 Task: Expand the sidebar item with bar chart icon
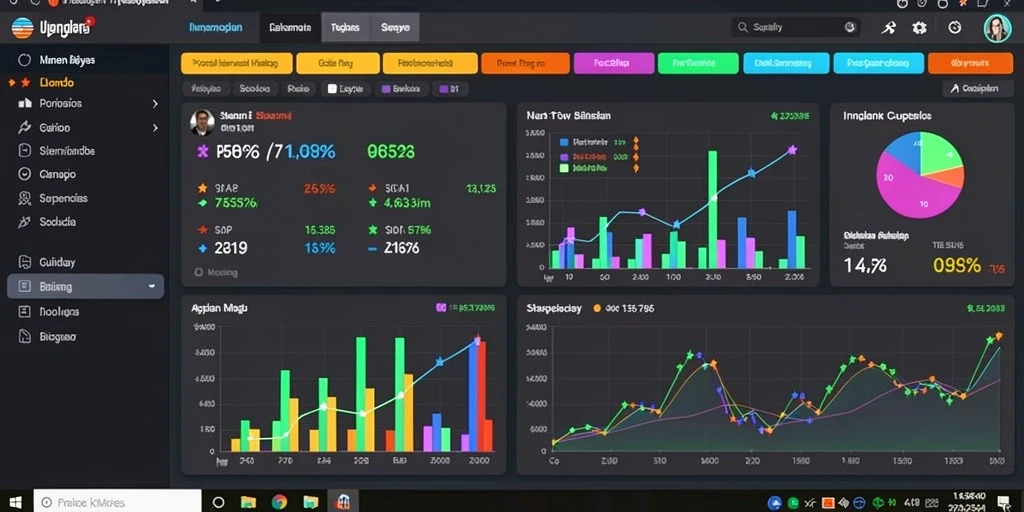pyautogui.click(x=155, y=103)
